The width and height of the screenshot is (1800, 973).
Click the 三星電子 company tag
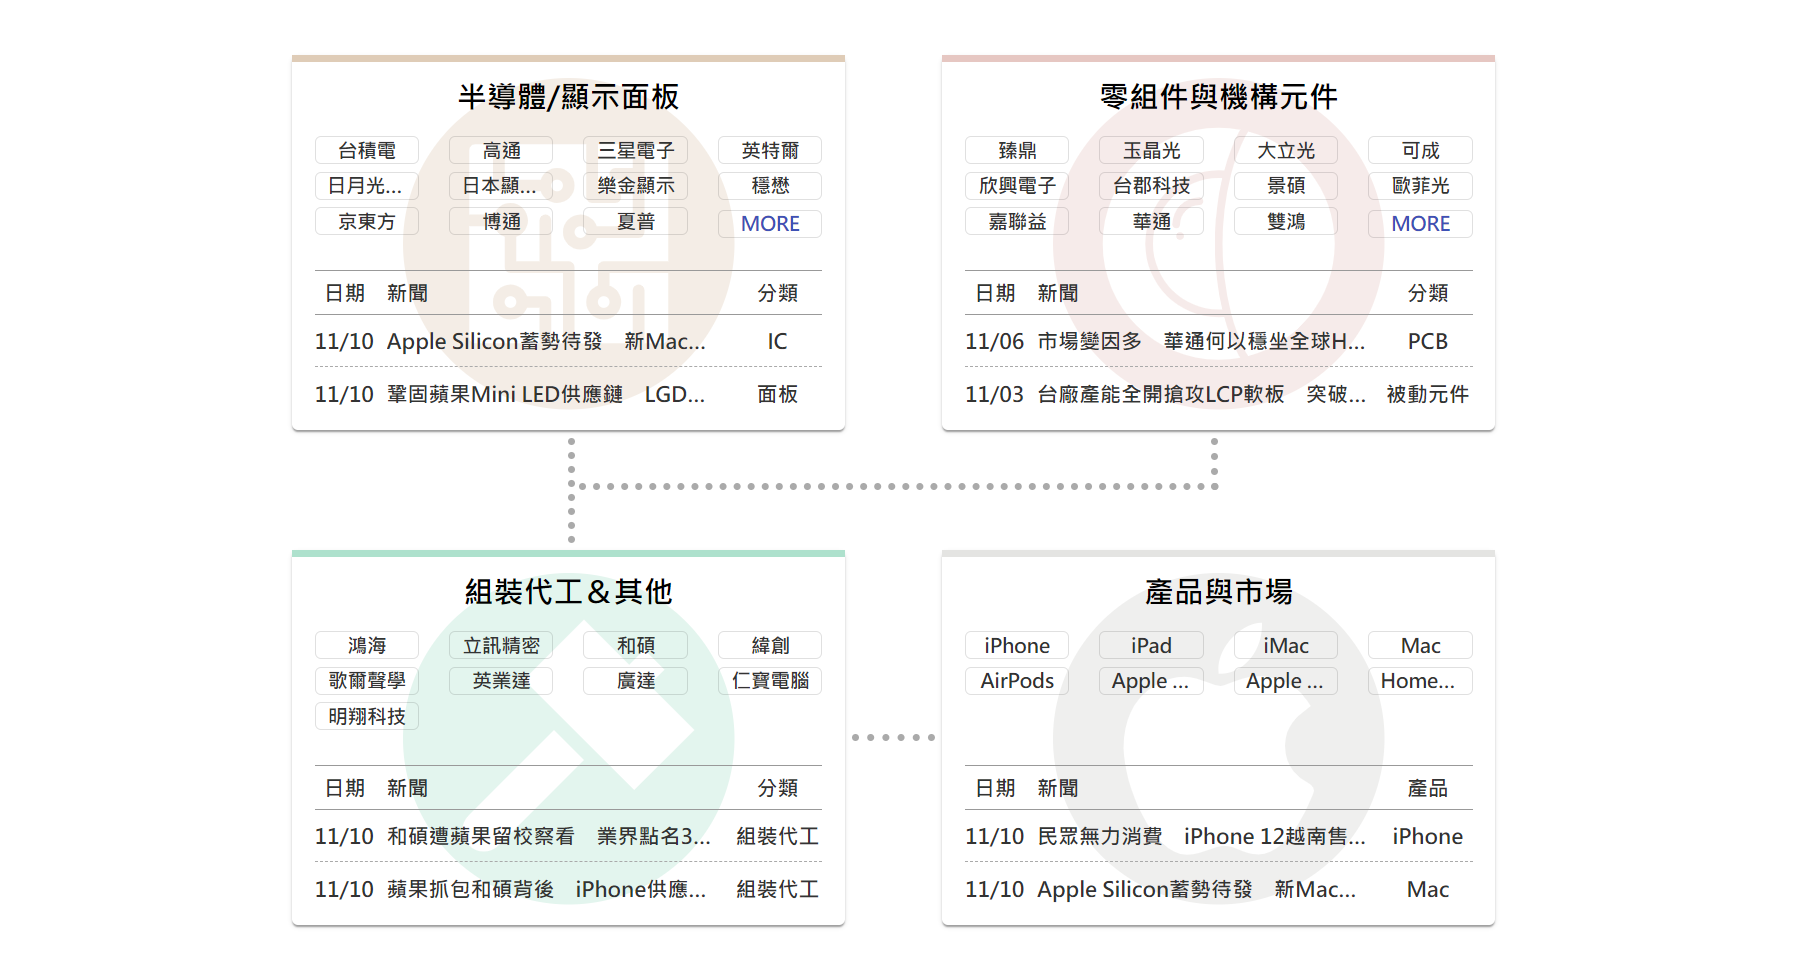635,151
